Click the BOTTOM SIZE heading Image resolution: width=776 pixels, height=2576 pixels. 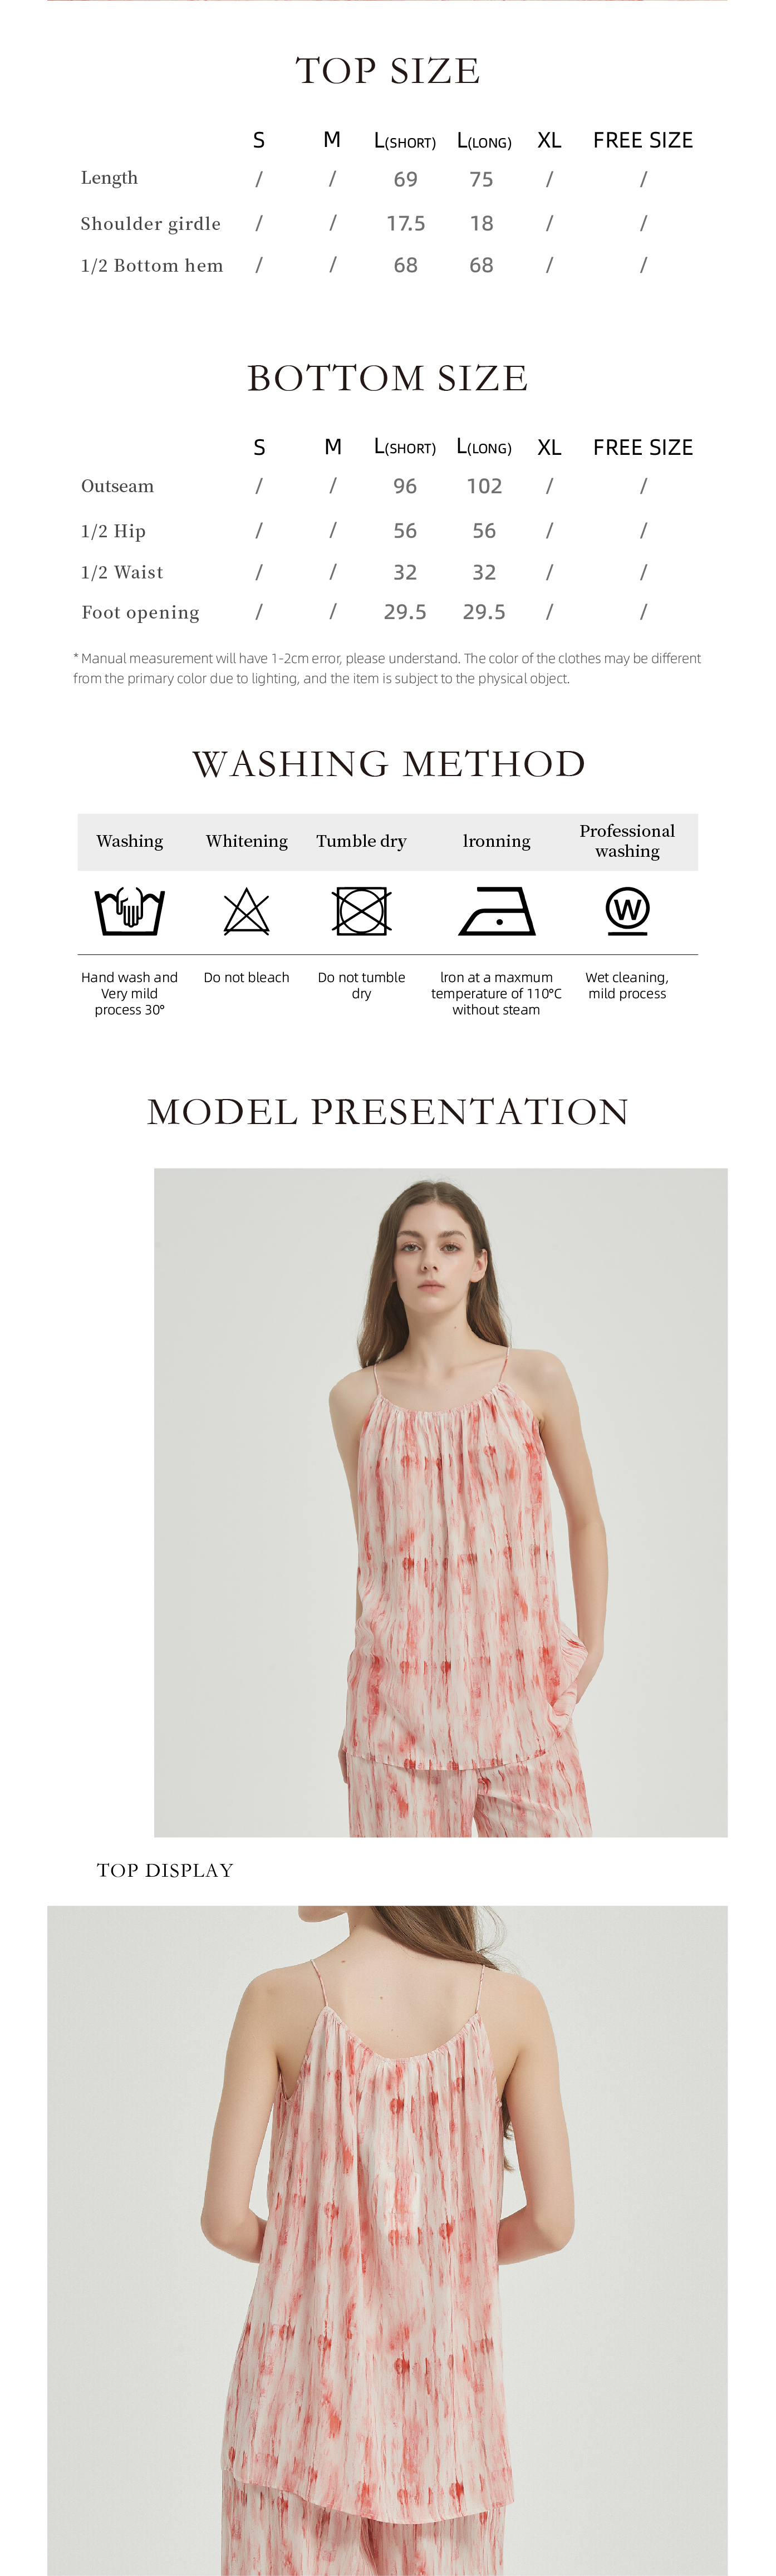pyautogui.click(x=388, y=378)
